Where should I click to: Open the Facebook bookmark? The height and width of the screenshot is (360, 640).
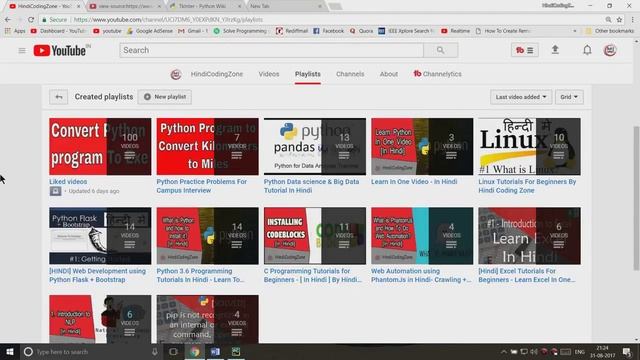329,31
